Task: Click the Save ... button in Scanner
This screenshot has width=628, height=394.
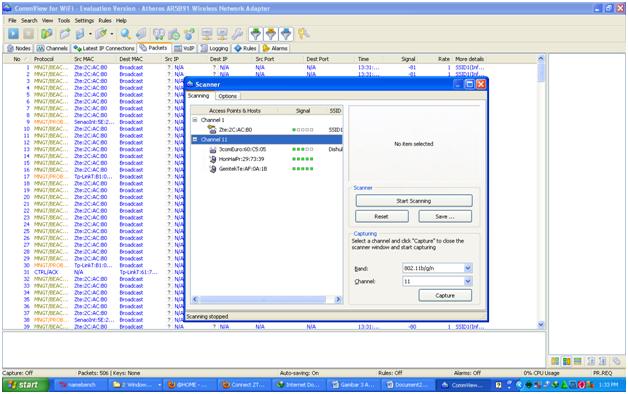Action: click(445, 216)
